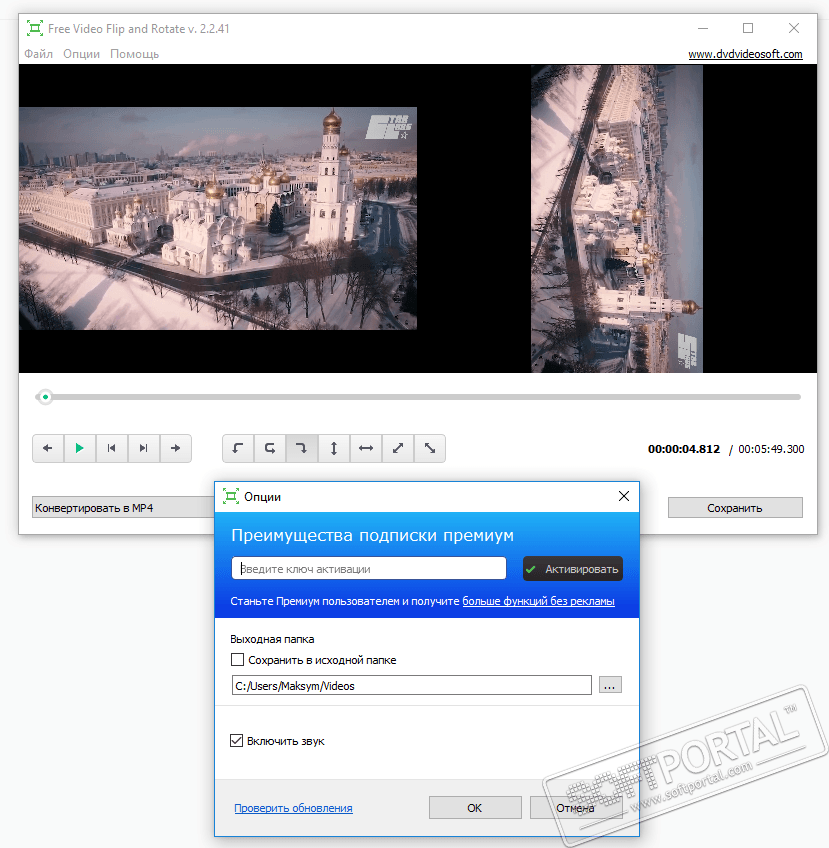Confirm options with OK button
The image size is (829, 848).
click(x=475, y=807)
